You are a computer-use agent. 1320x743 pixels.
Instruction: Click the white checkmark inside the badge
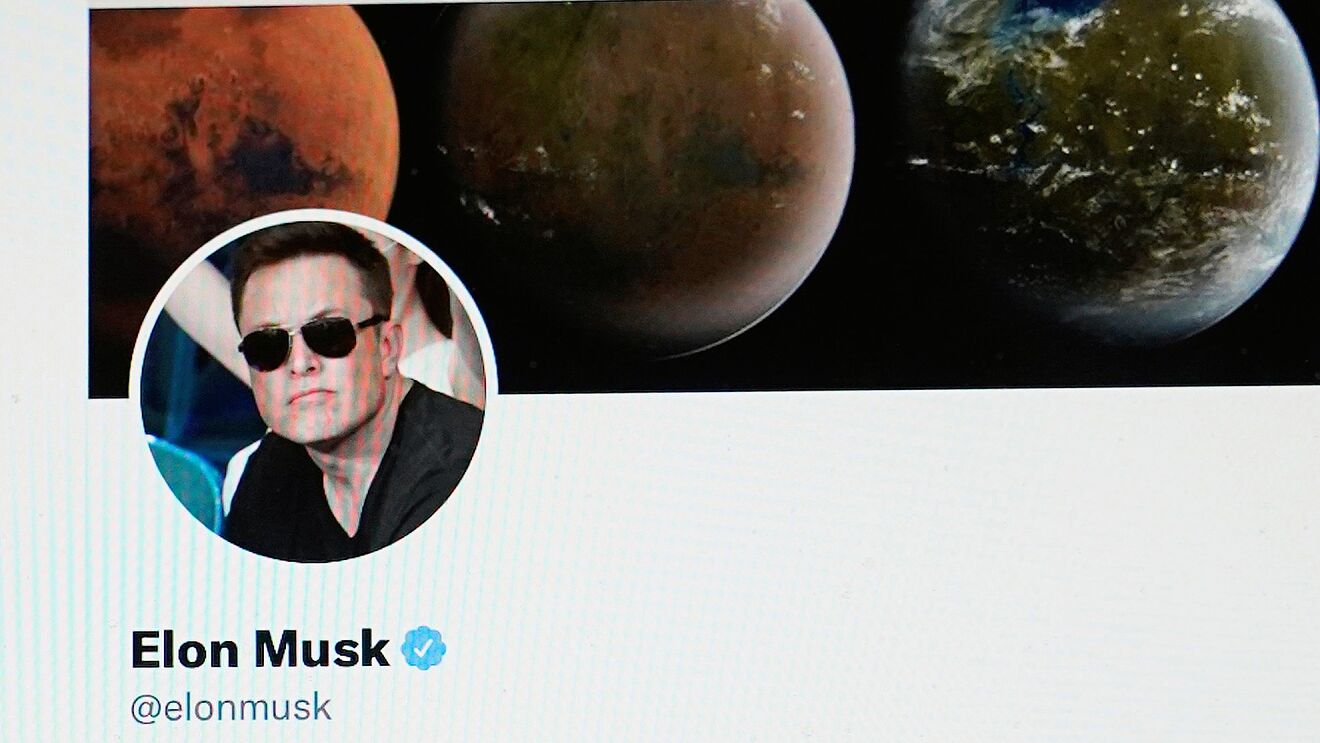click(x=424, y=649)
